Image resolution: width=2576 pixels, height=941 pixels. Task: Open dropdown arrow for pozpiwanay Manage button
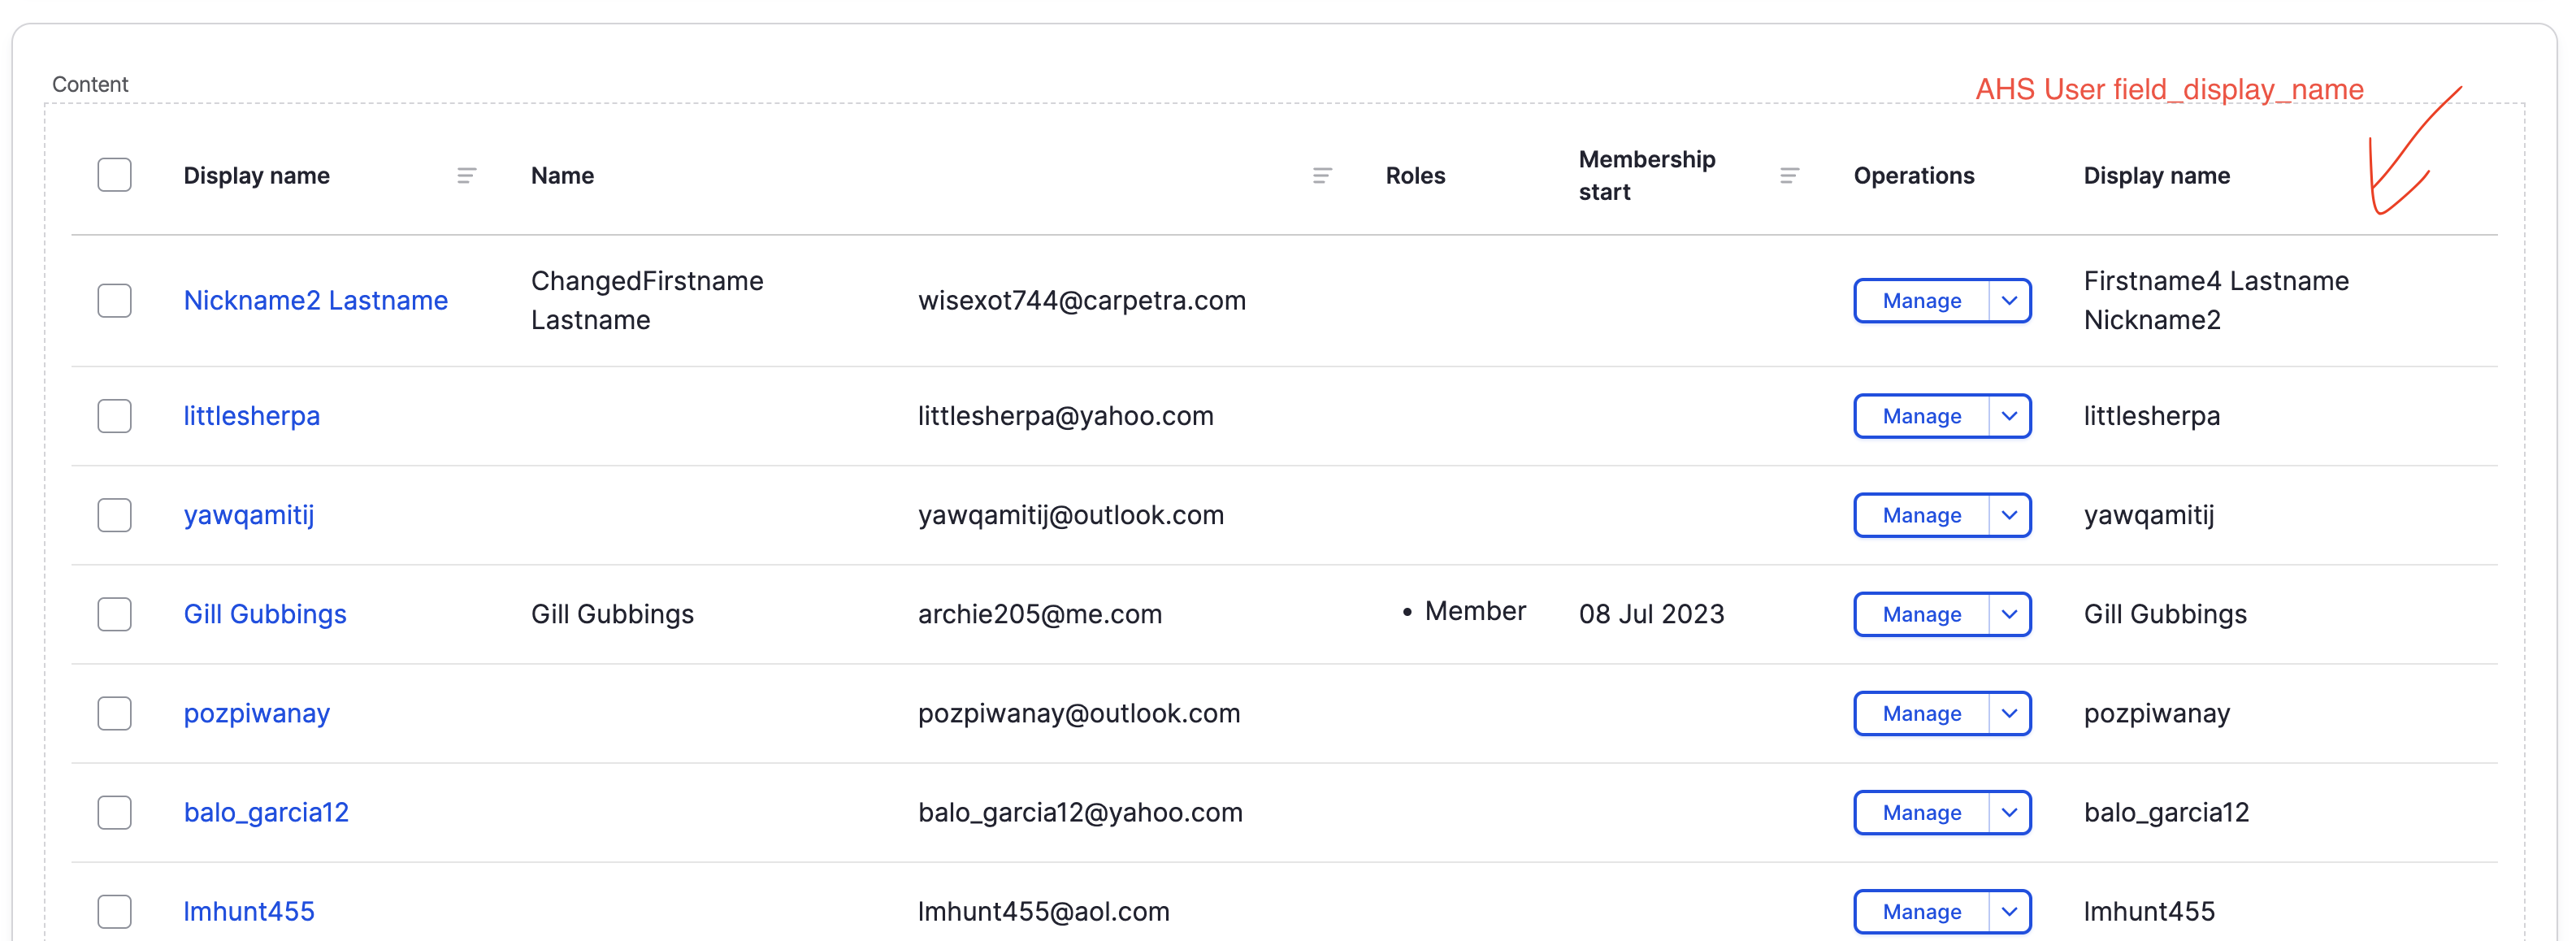tap(2008, 713)
